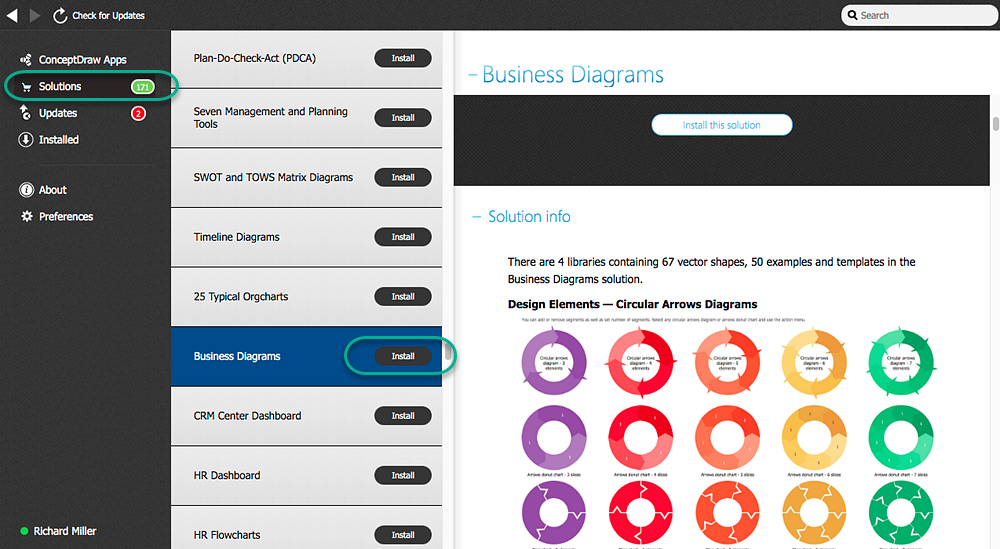Install the Business Diagrams solution
This screenshot has width=1000, height=549.
pyautogui.click(x=403, y=356)
